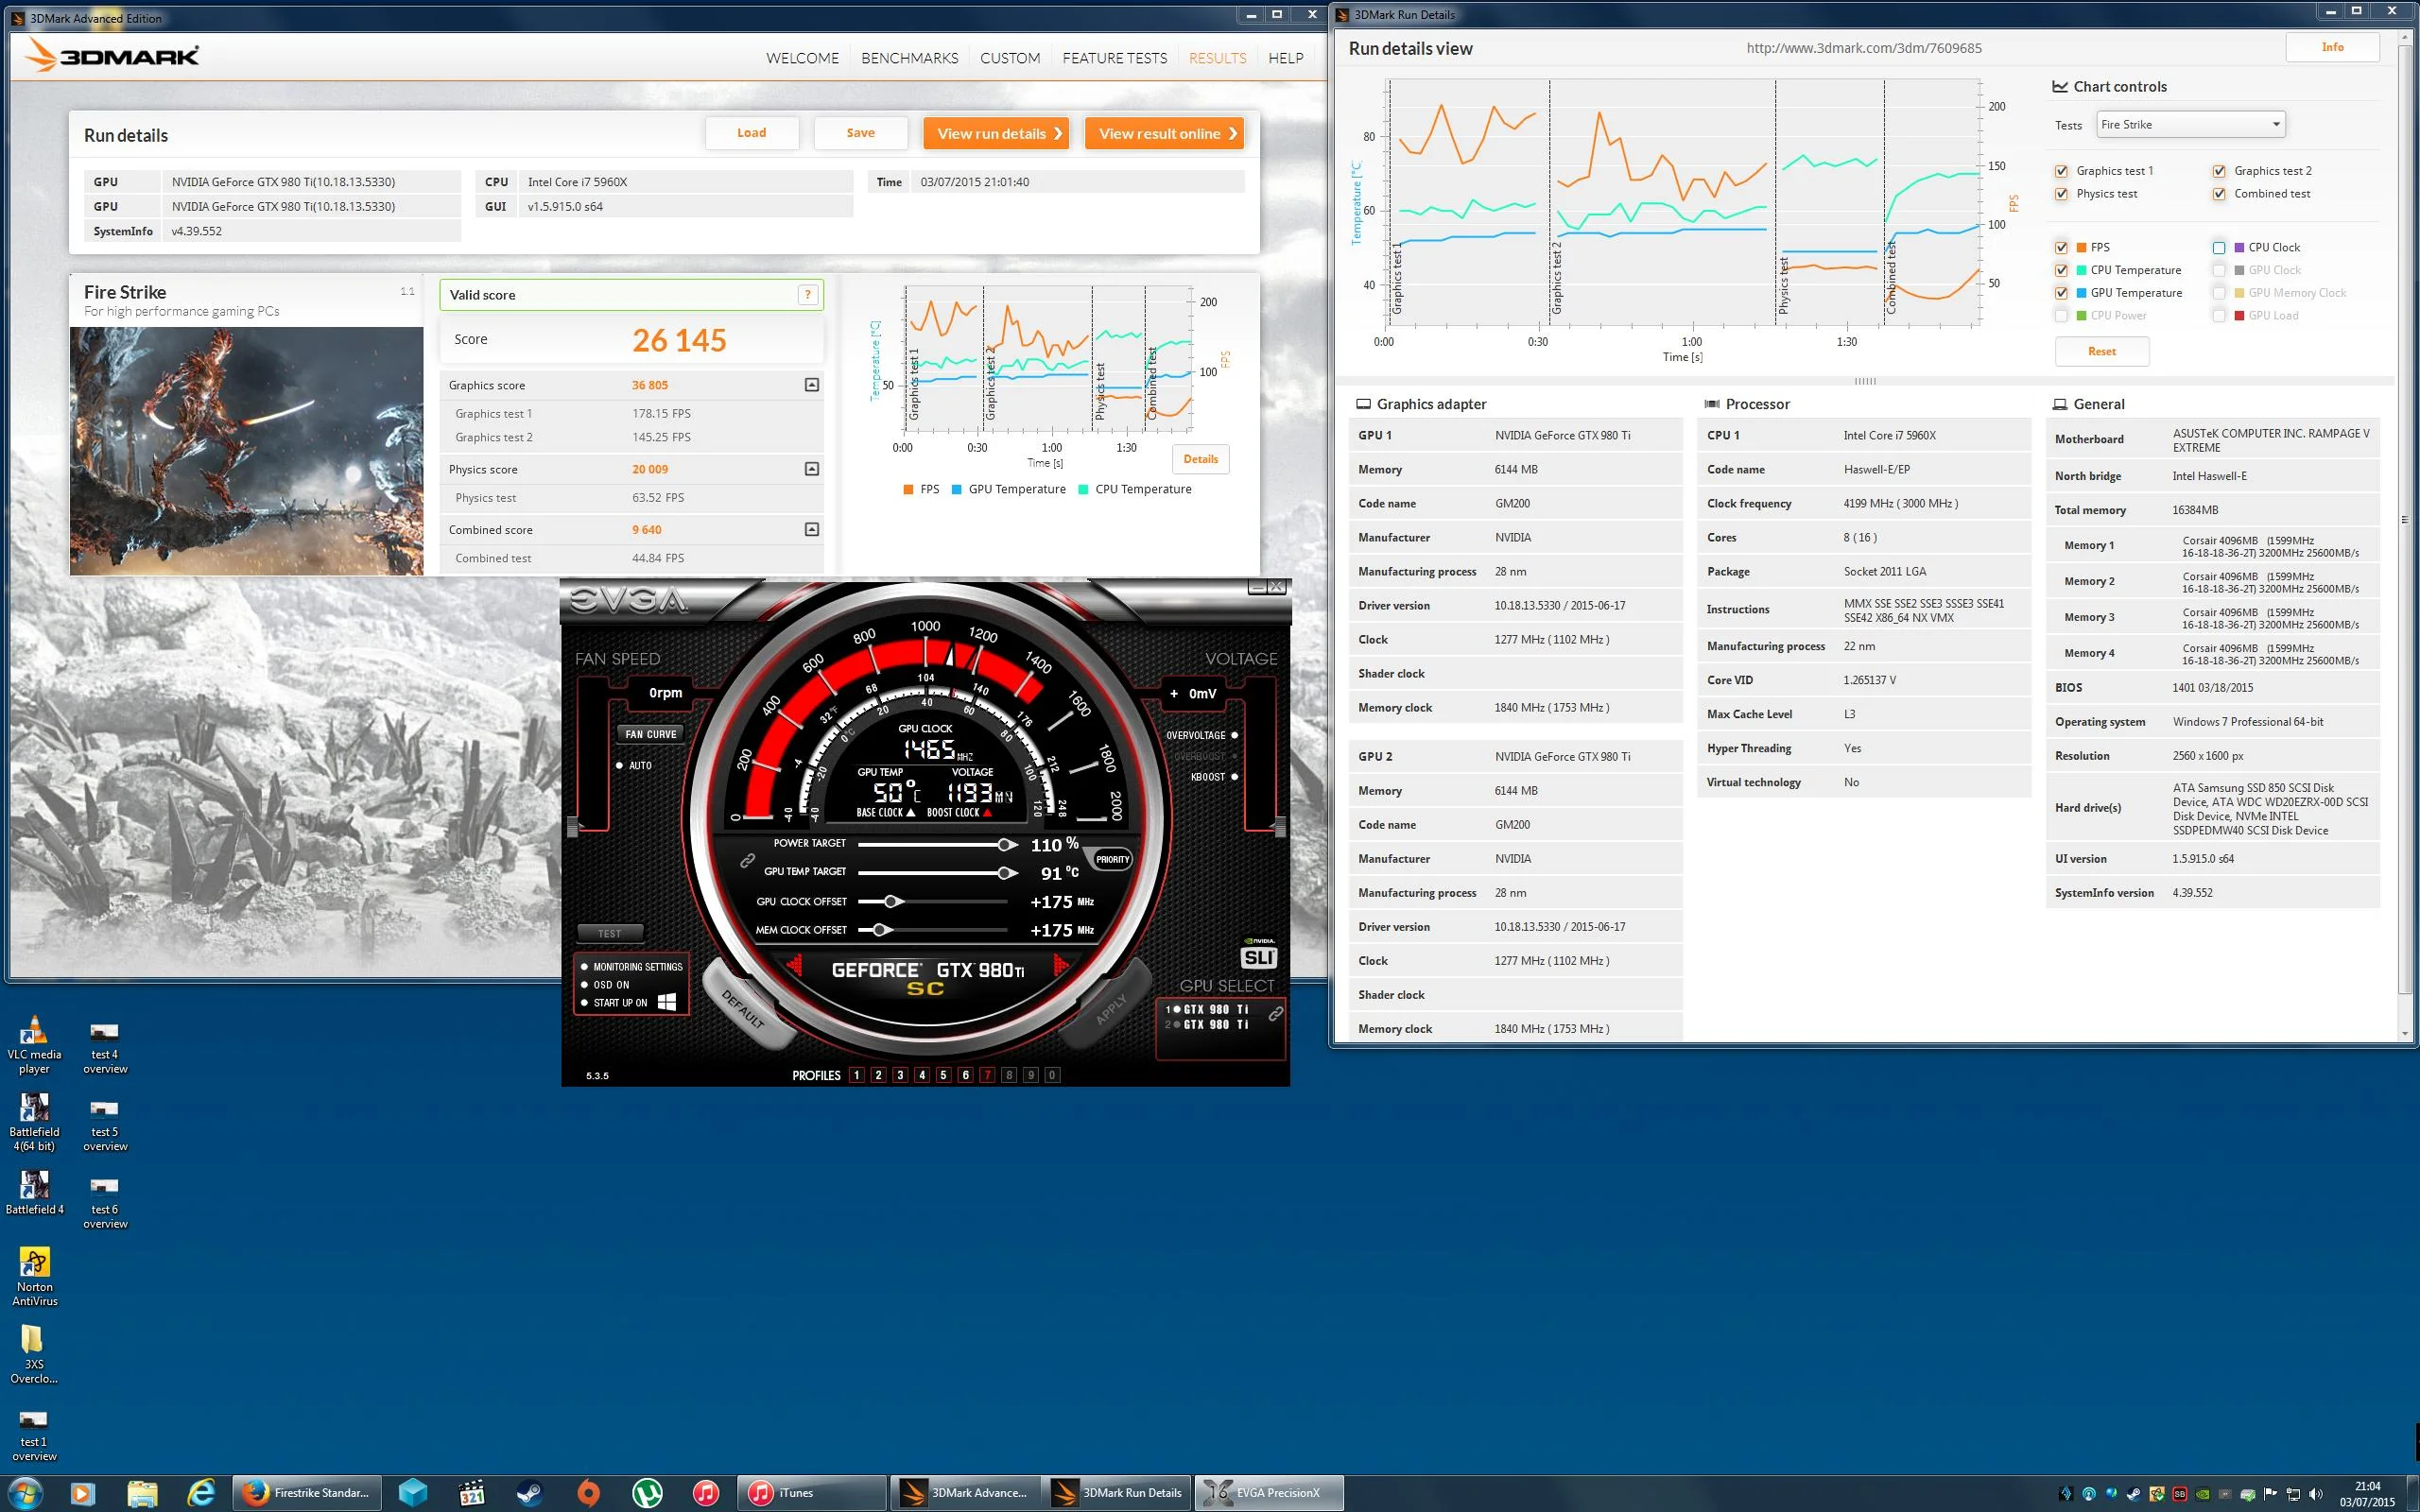Click the GPU Clock Offset slider handle
Viewport: 2420px width, 1512px height.
(x=893, y=901)
